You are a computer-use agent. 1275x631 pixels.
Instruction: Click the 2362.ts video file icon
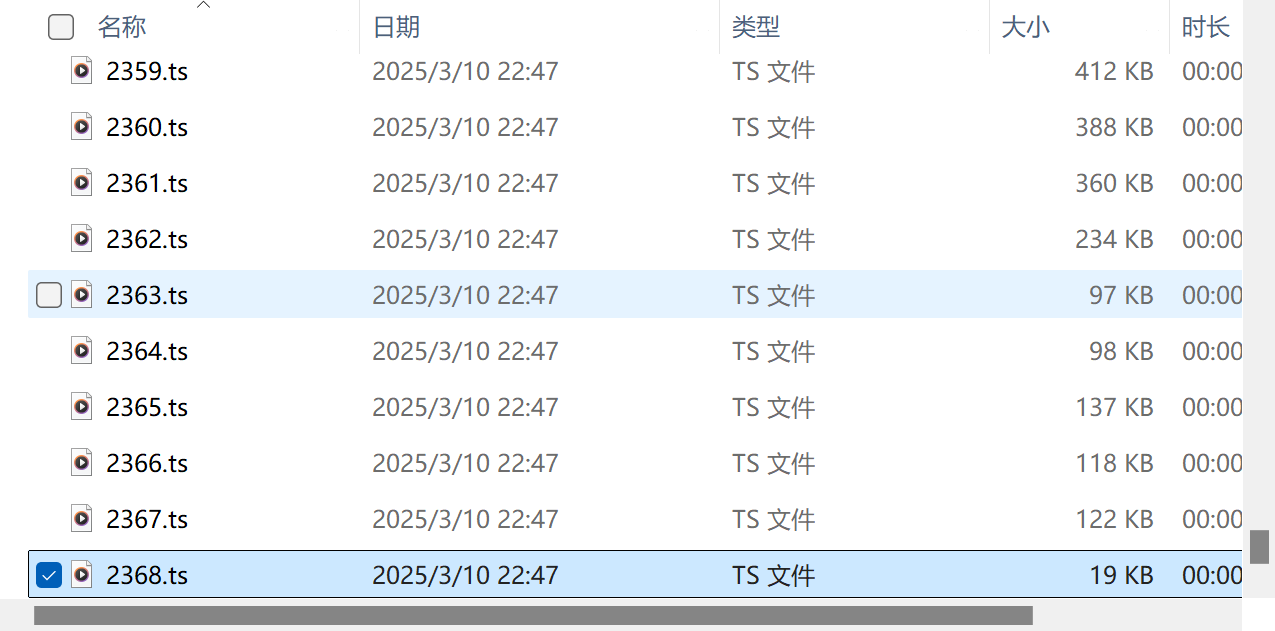(x=82, y=239)
